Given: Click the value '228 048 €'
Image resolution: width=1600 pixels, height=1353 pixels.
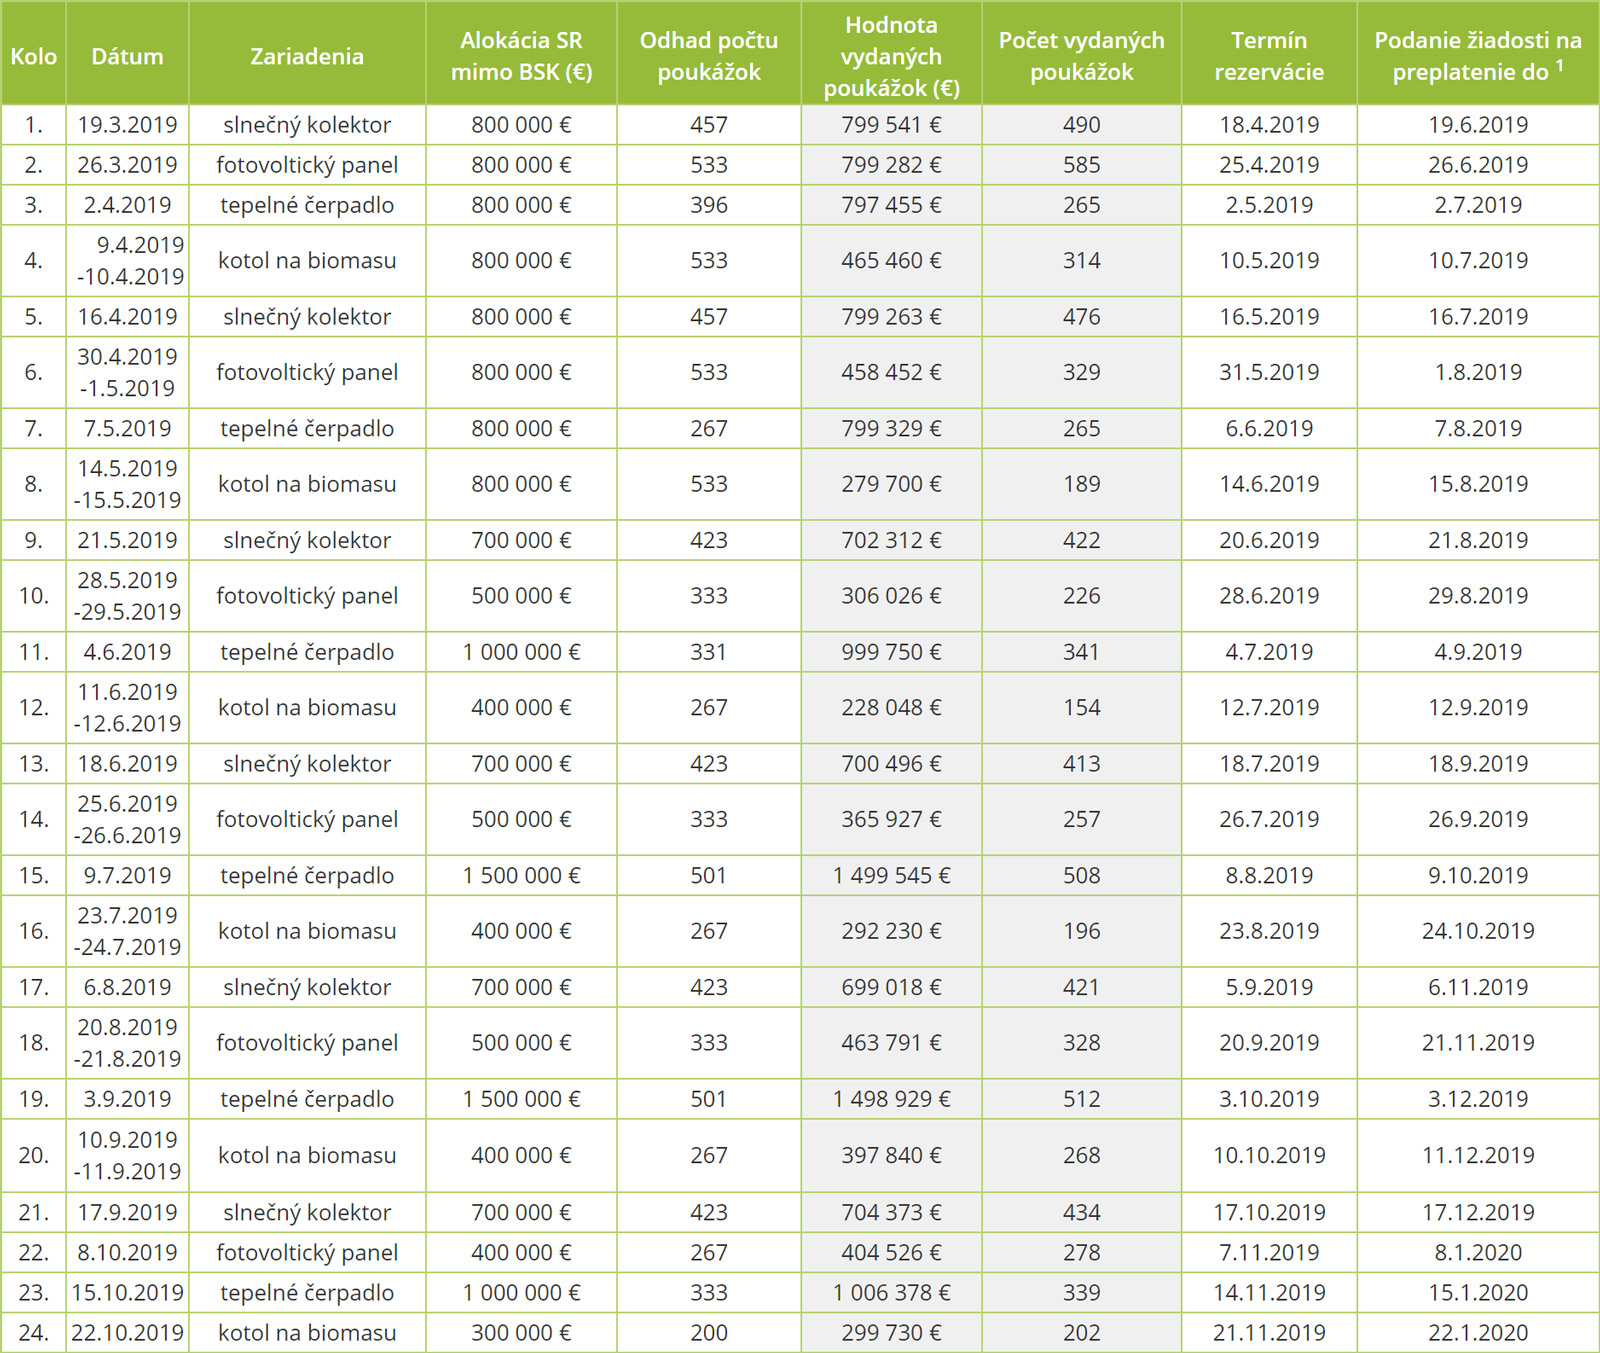Looking at the screenshot, I should (x=891, y=708).
